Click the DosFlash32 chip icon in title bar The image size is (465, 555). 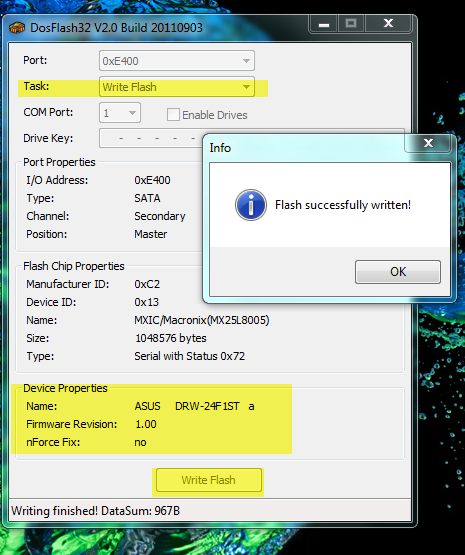coord(17,28)
